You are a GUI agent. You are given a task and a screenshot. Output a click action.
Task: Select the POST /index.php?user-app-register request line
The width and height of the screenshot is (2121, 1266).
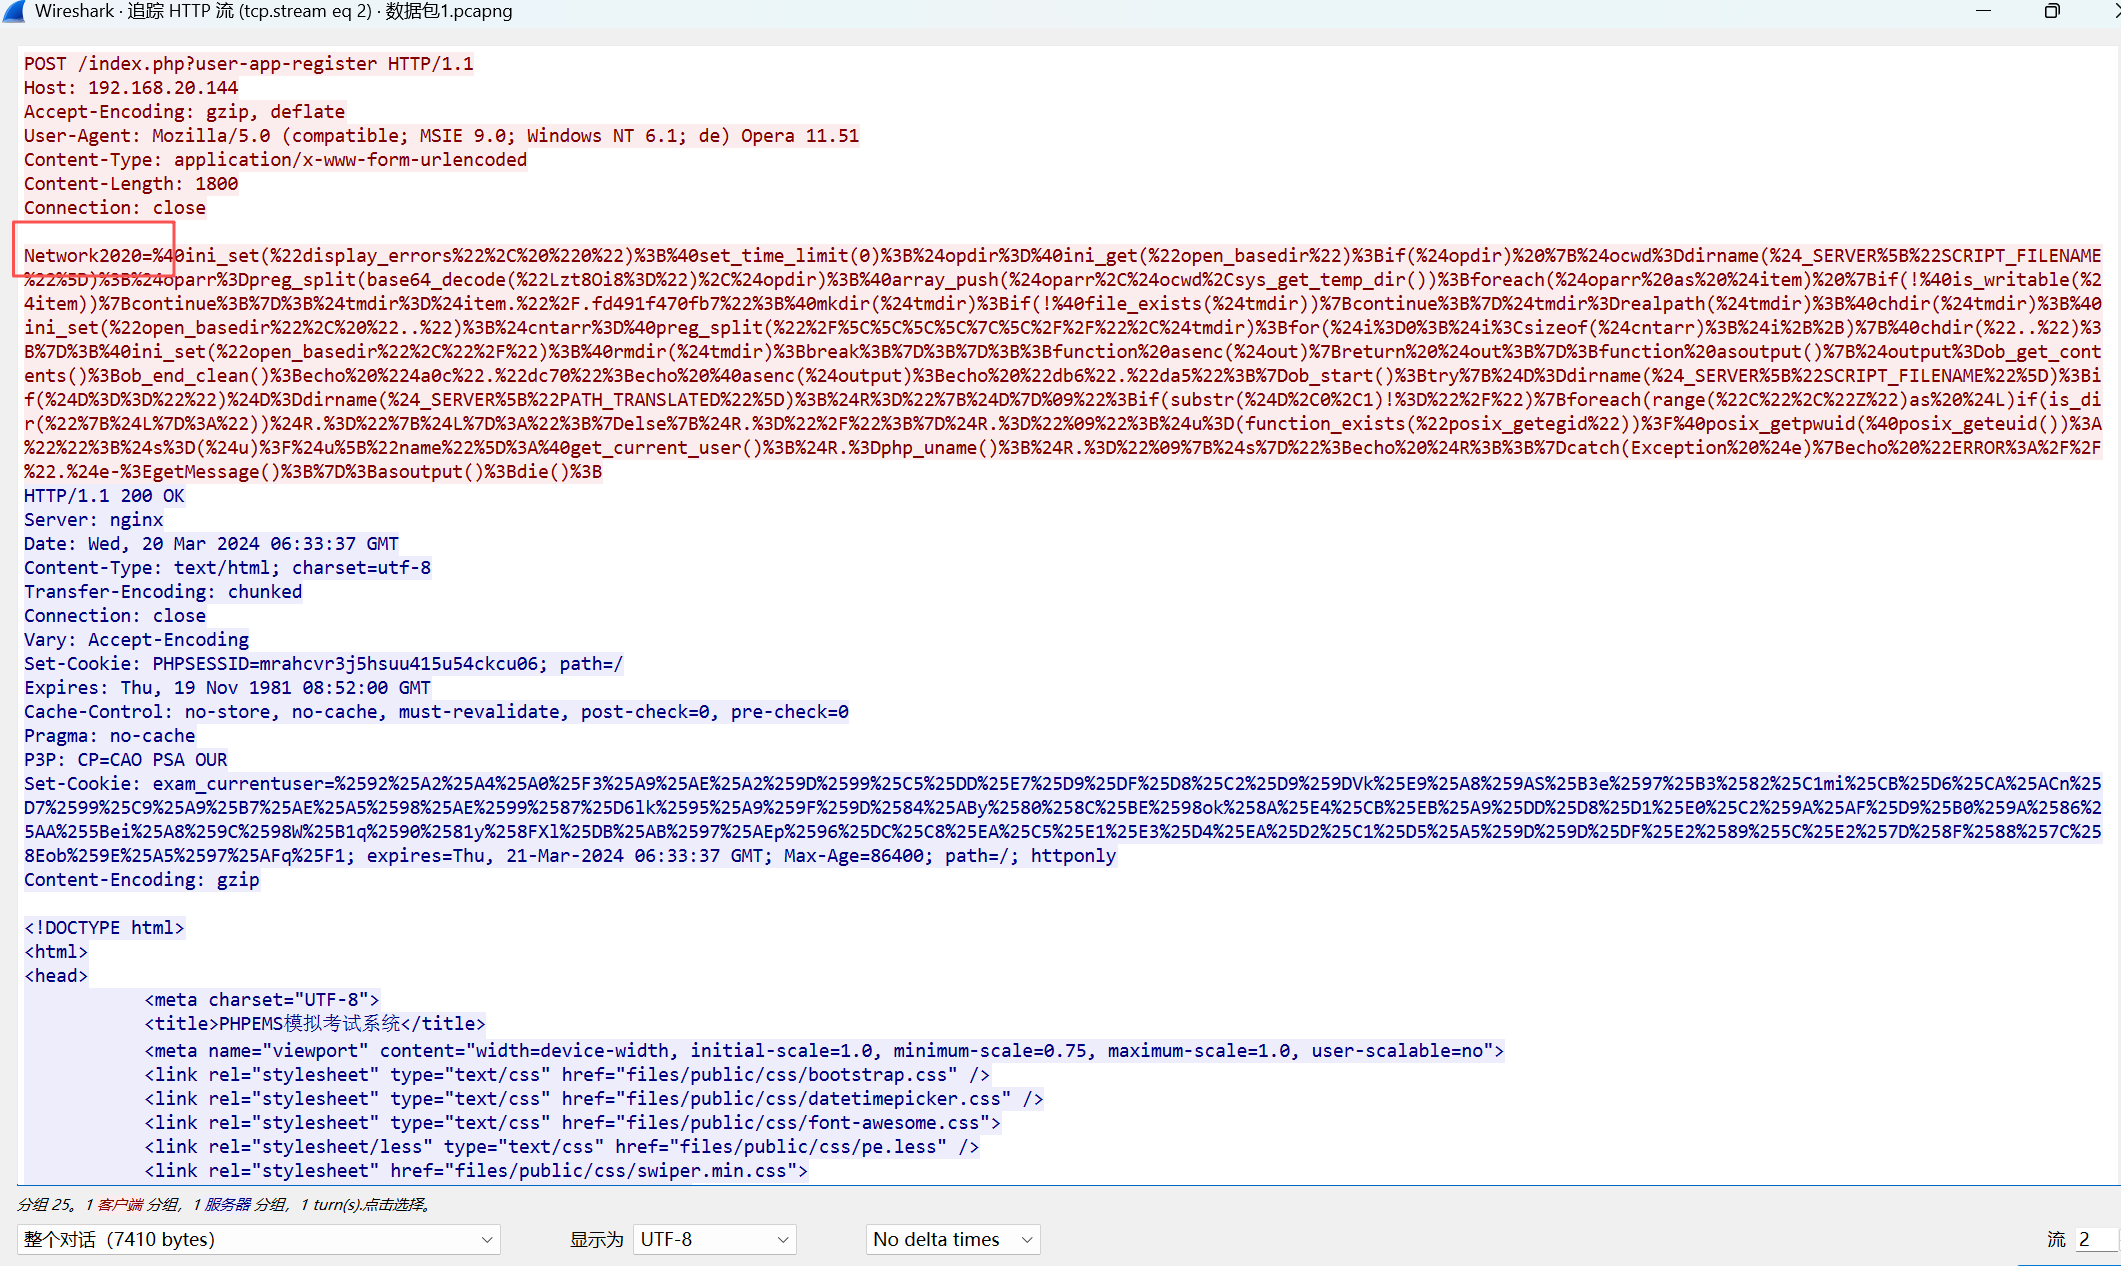(x=248, y=64)
